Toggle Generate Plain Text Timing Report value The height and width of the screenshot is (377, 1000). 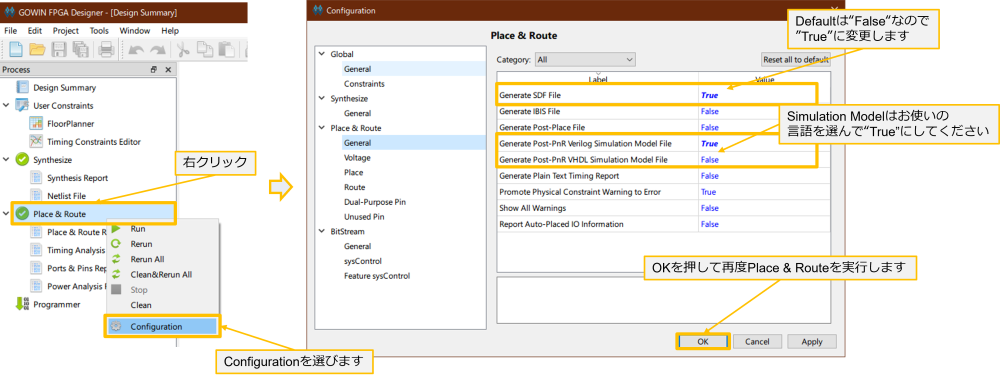point(710,175)
